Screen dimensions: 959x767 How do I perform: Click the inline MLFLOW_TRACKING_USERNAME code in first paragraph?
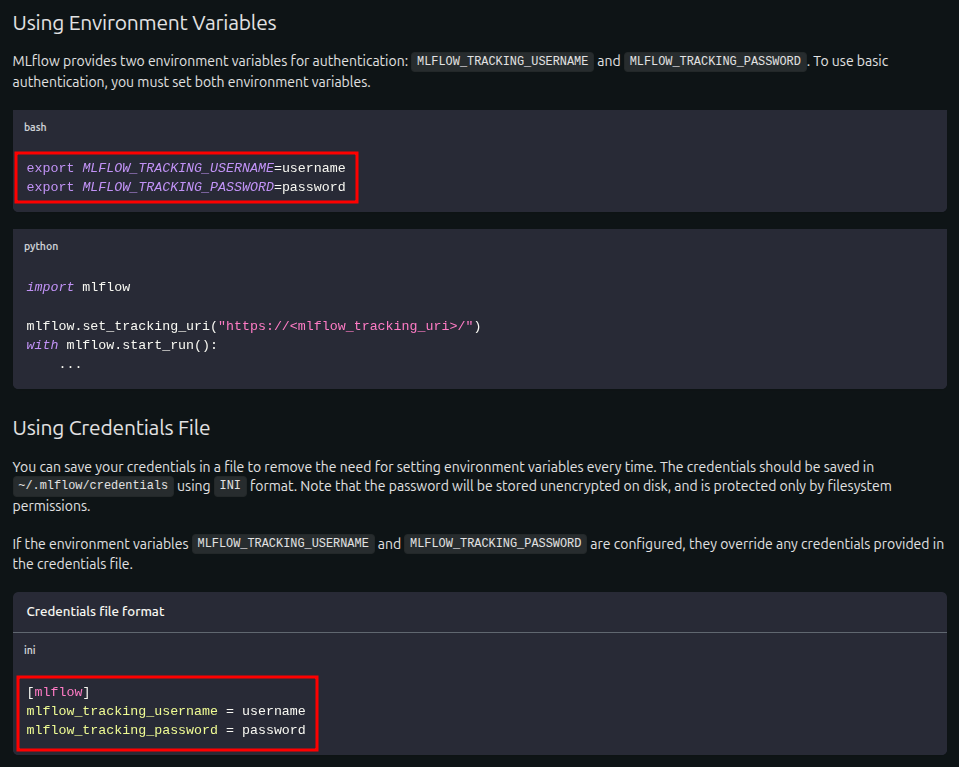pos(502,61)
